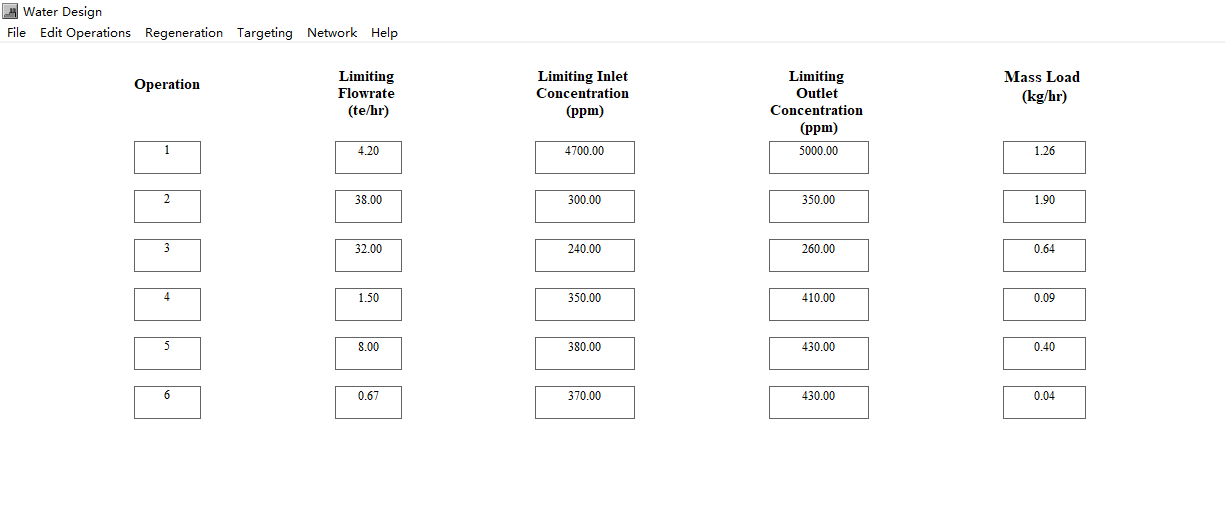Select limiting flowrate field showing 38.00
This screenshot has height=508, width=1225.
pos(368,206)
